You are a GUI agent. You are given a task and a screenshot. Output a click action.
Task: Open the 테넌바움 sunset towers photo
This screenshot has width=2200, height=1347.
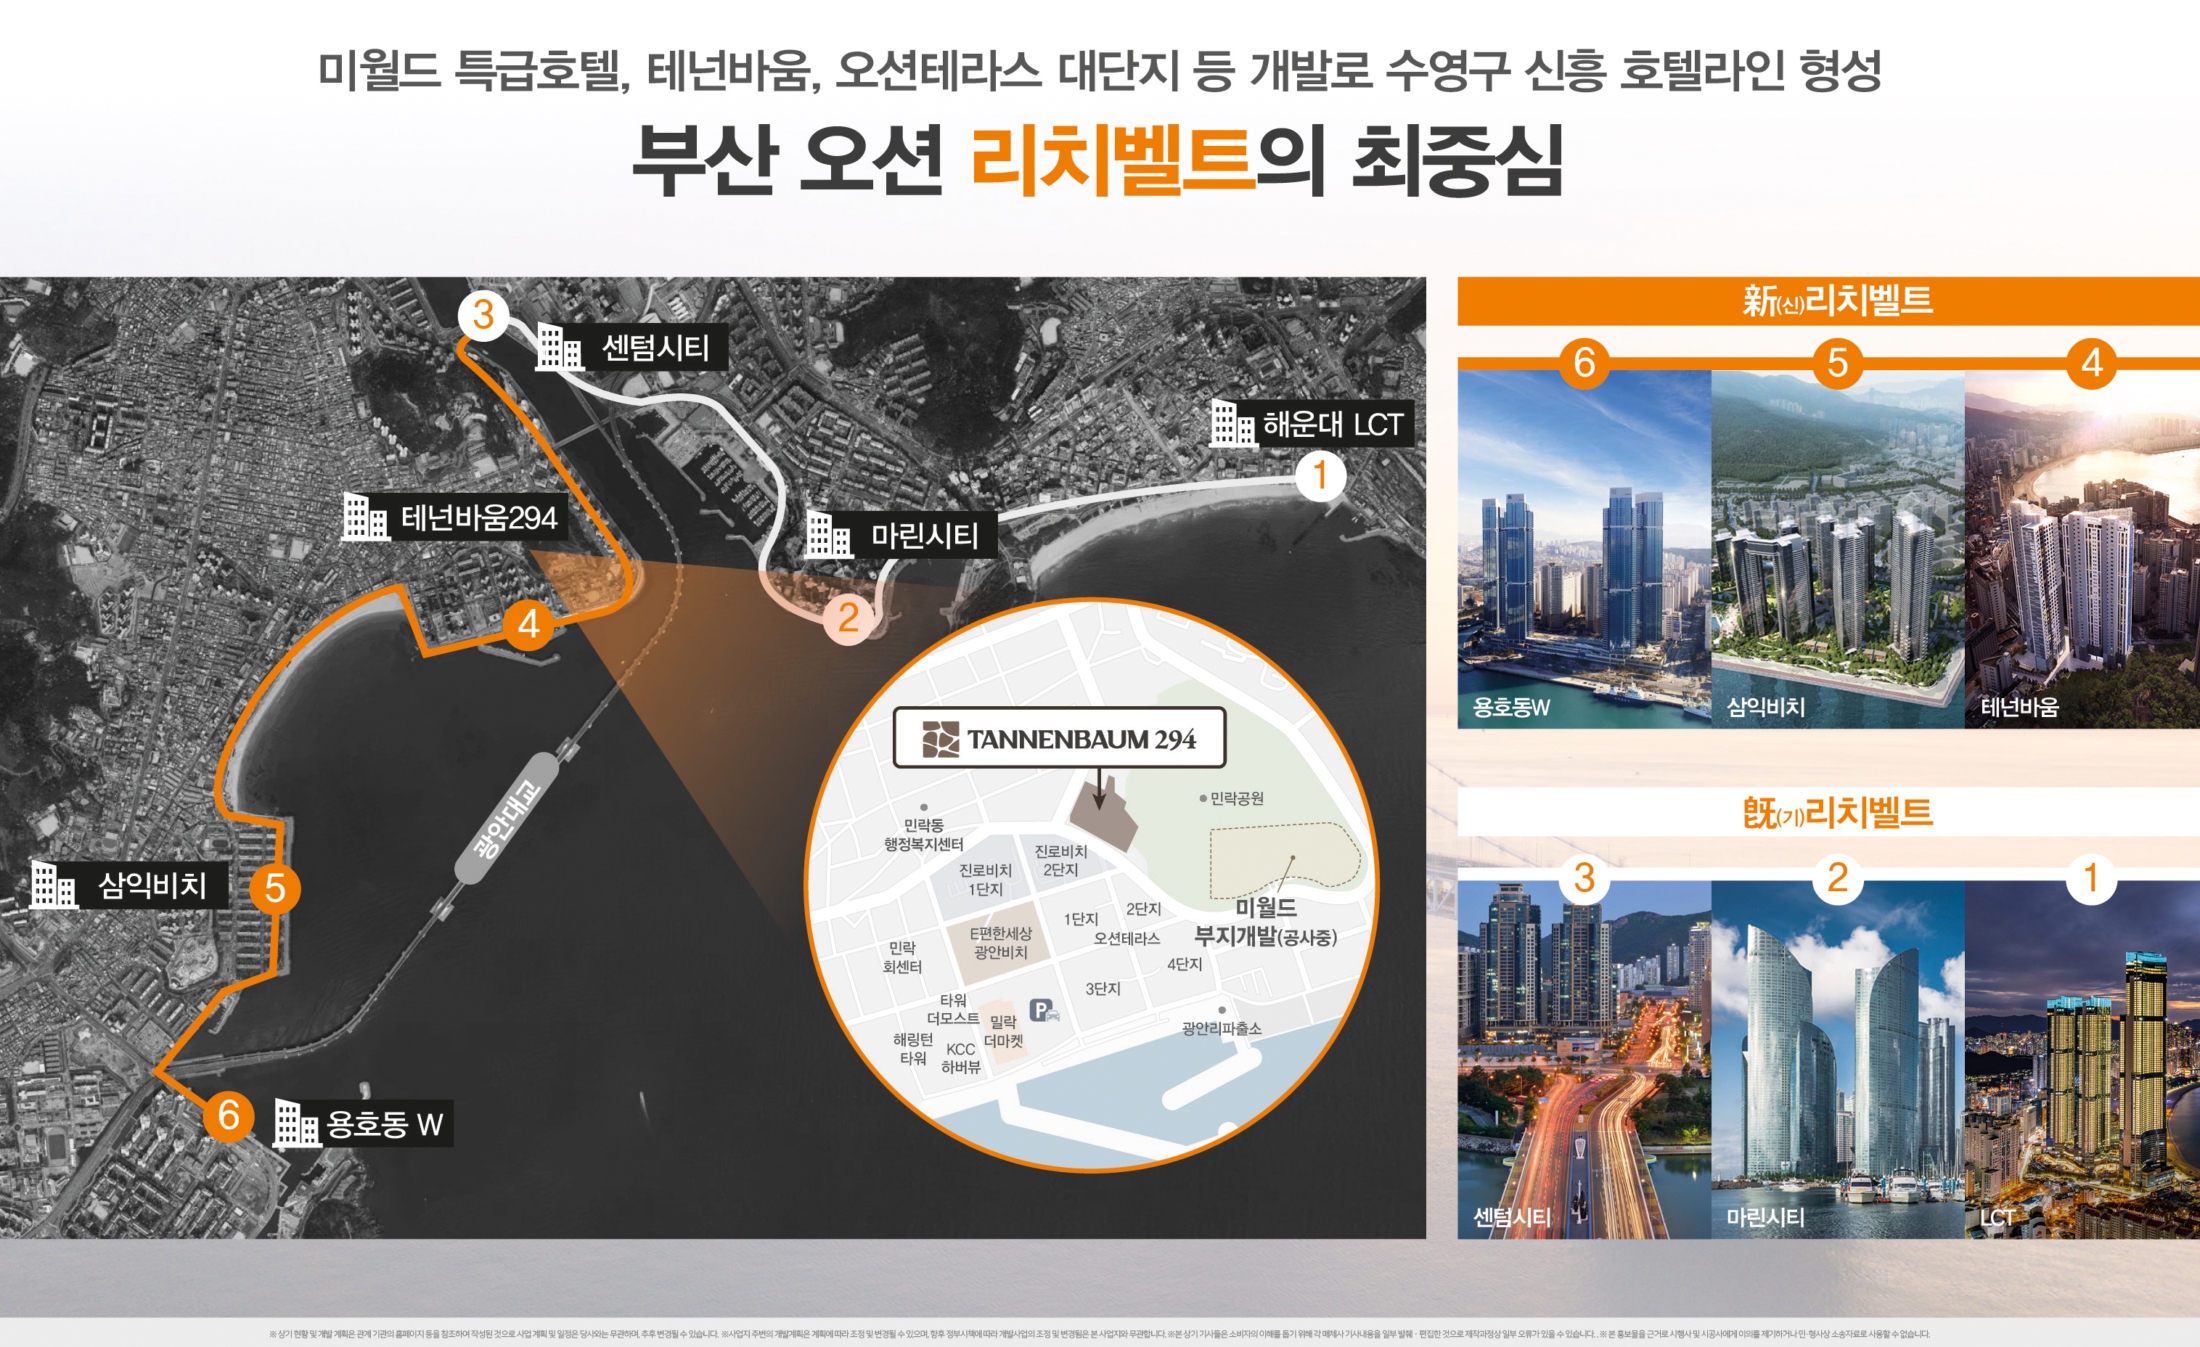[2082, 549]
